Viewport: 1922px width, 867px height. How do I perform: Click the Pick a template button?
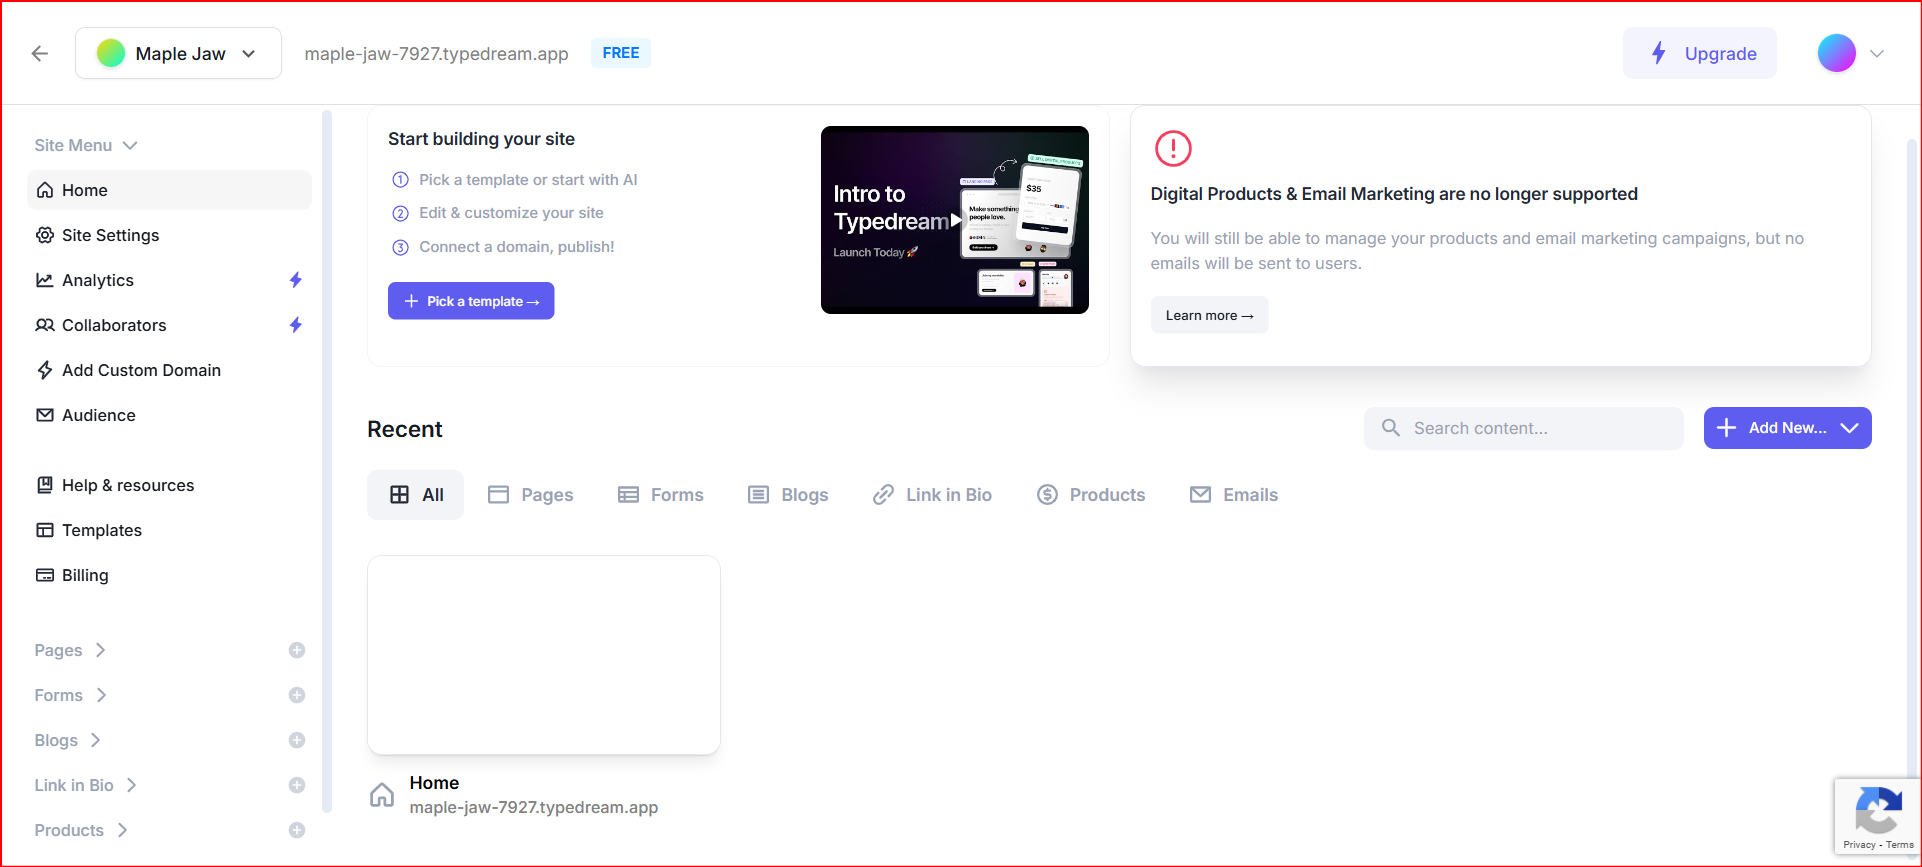click(471, 301)
